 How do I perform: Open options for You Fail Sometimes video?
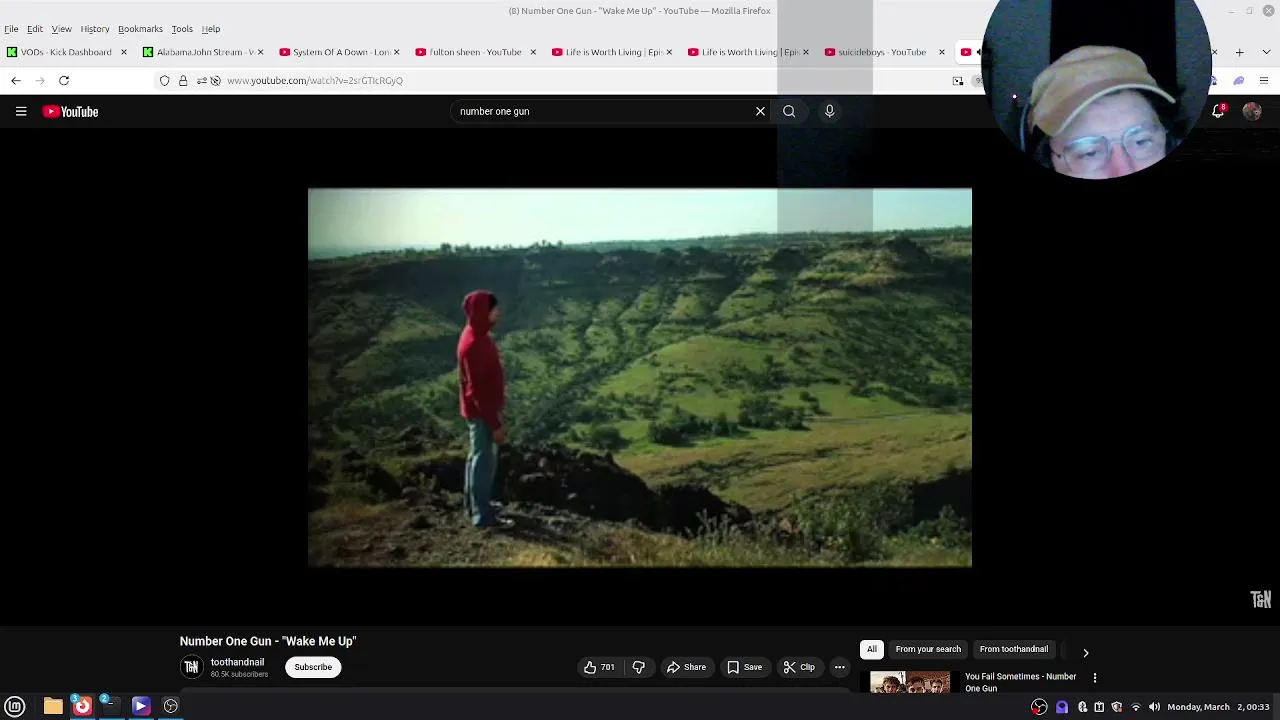pyautogui.click(x=1094, y=678)
